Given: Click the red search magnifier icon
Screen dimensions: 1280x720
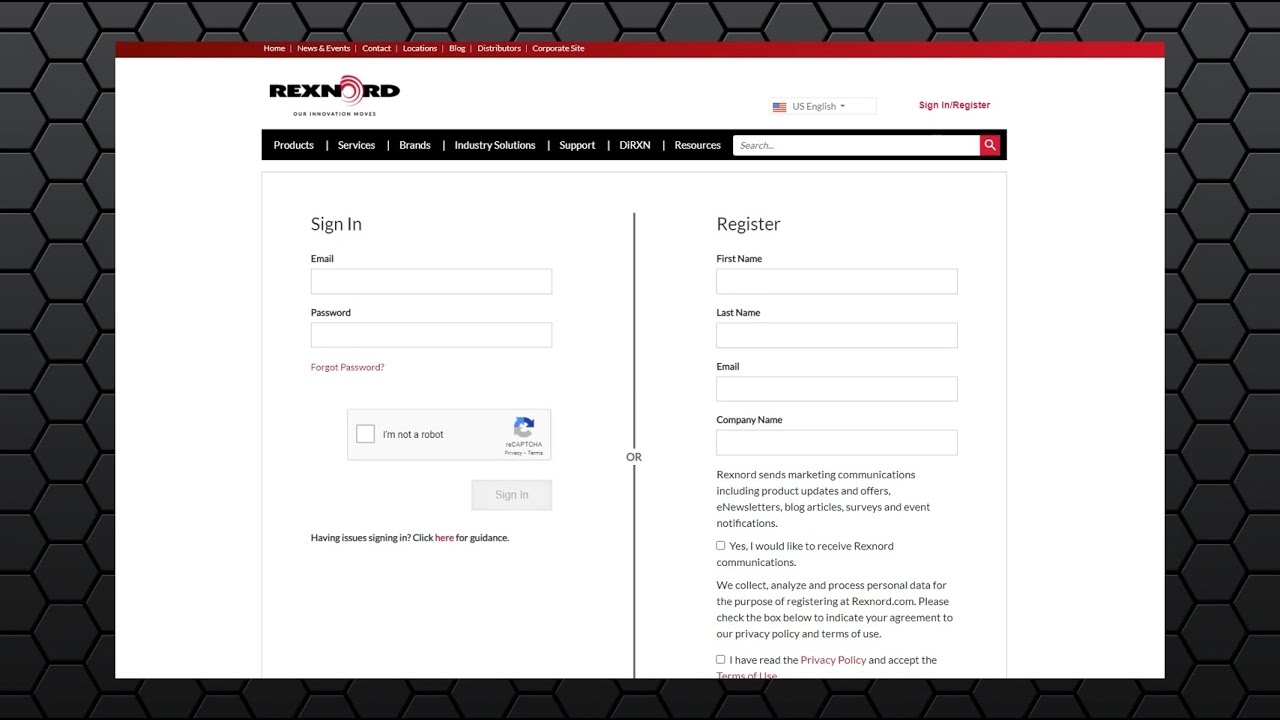Looking at the screenshot, I should [x=990, y=145].
